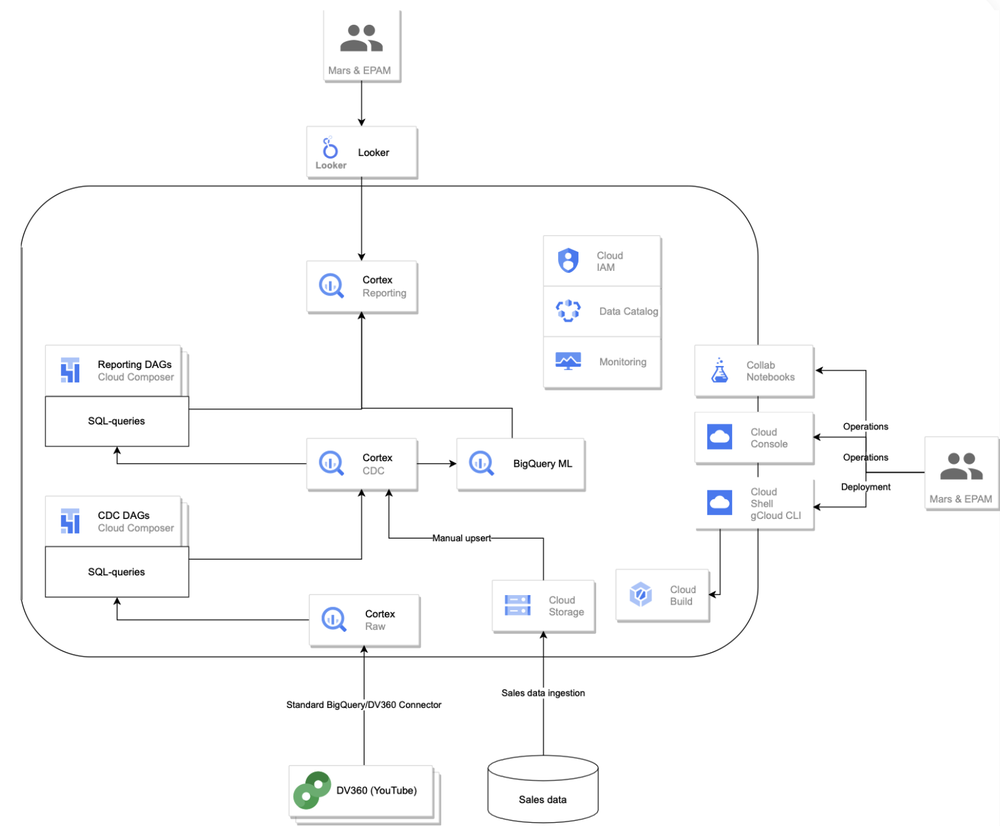Click the "Mars & EPAM" label above Looker
This screenshot has height=826, width=1000.
(x=360, y=70)
